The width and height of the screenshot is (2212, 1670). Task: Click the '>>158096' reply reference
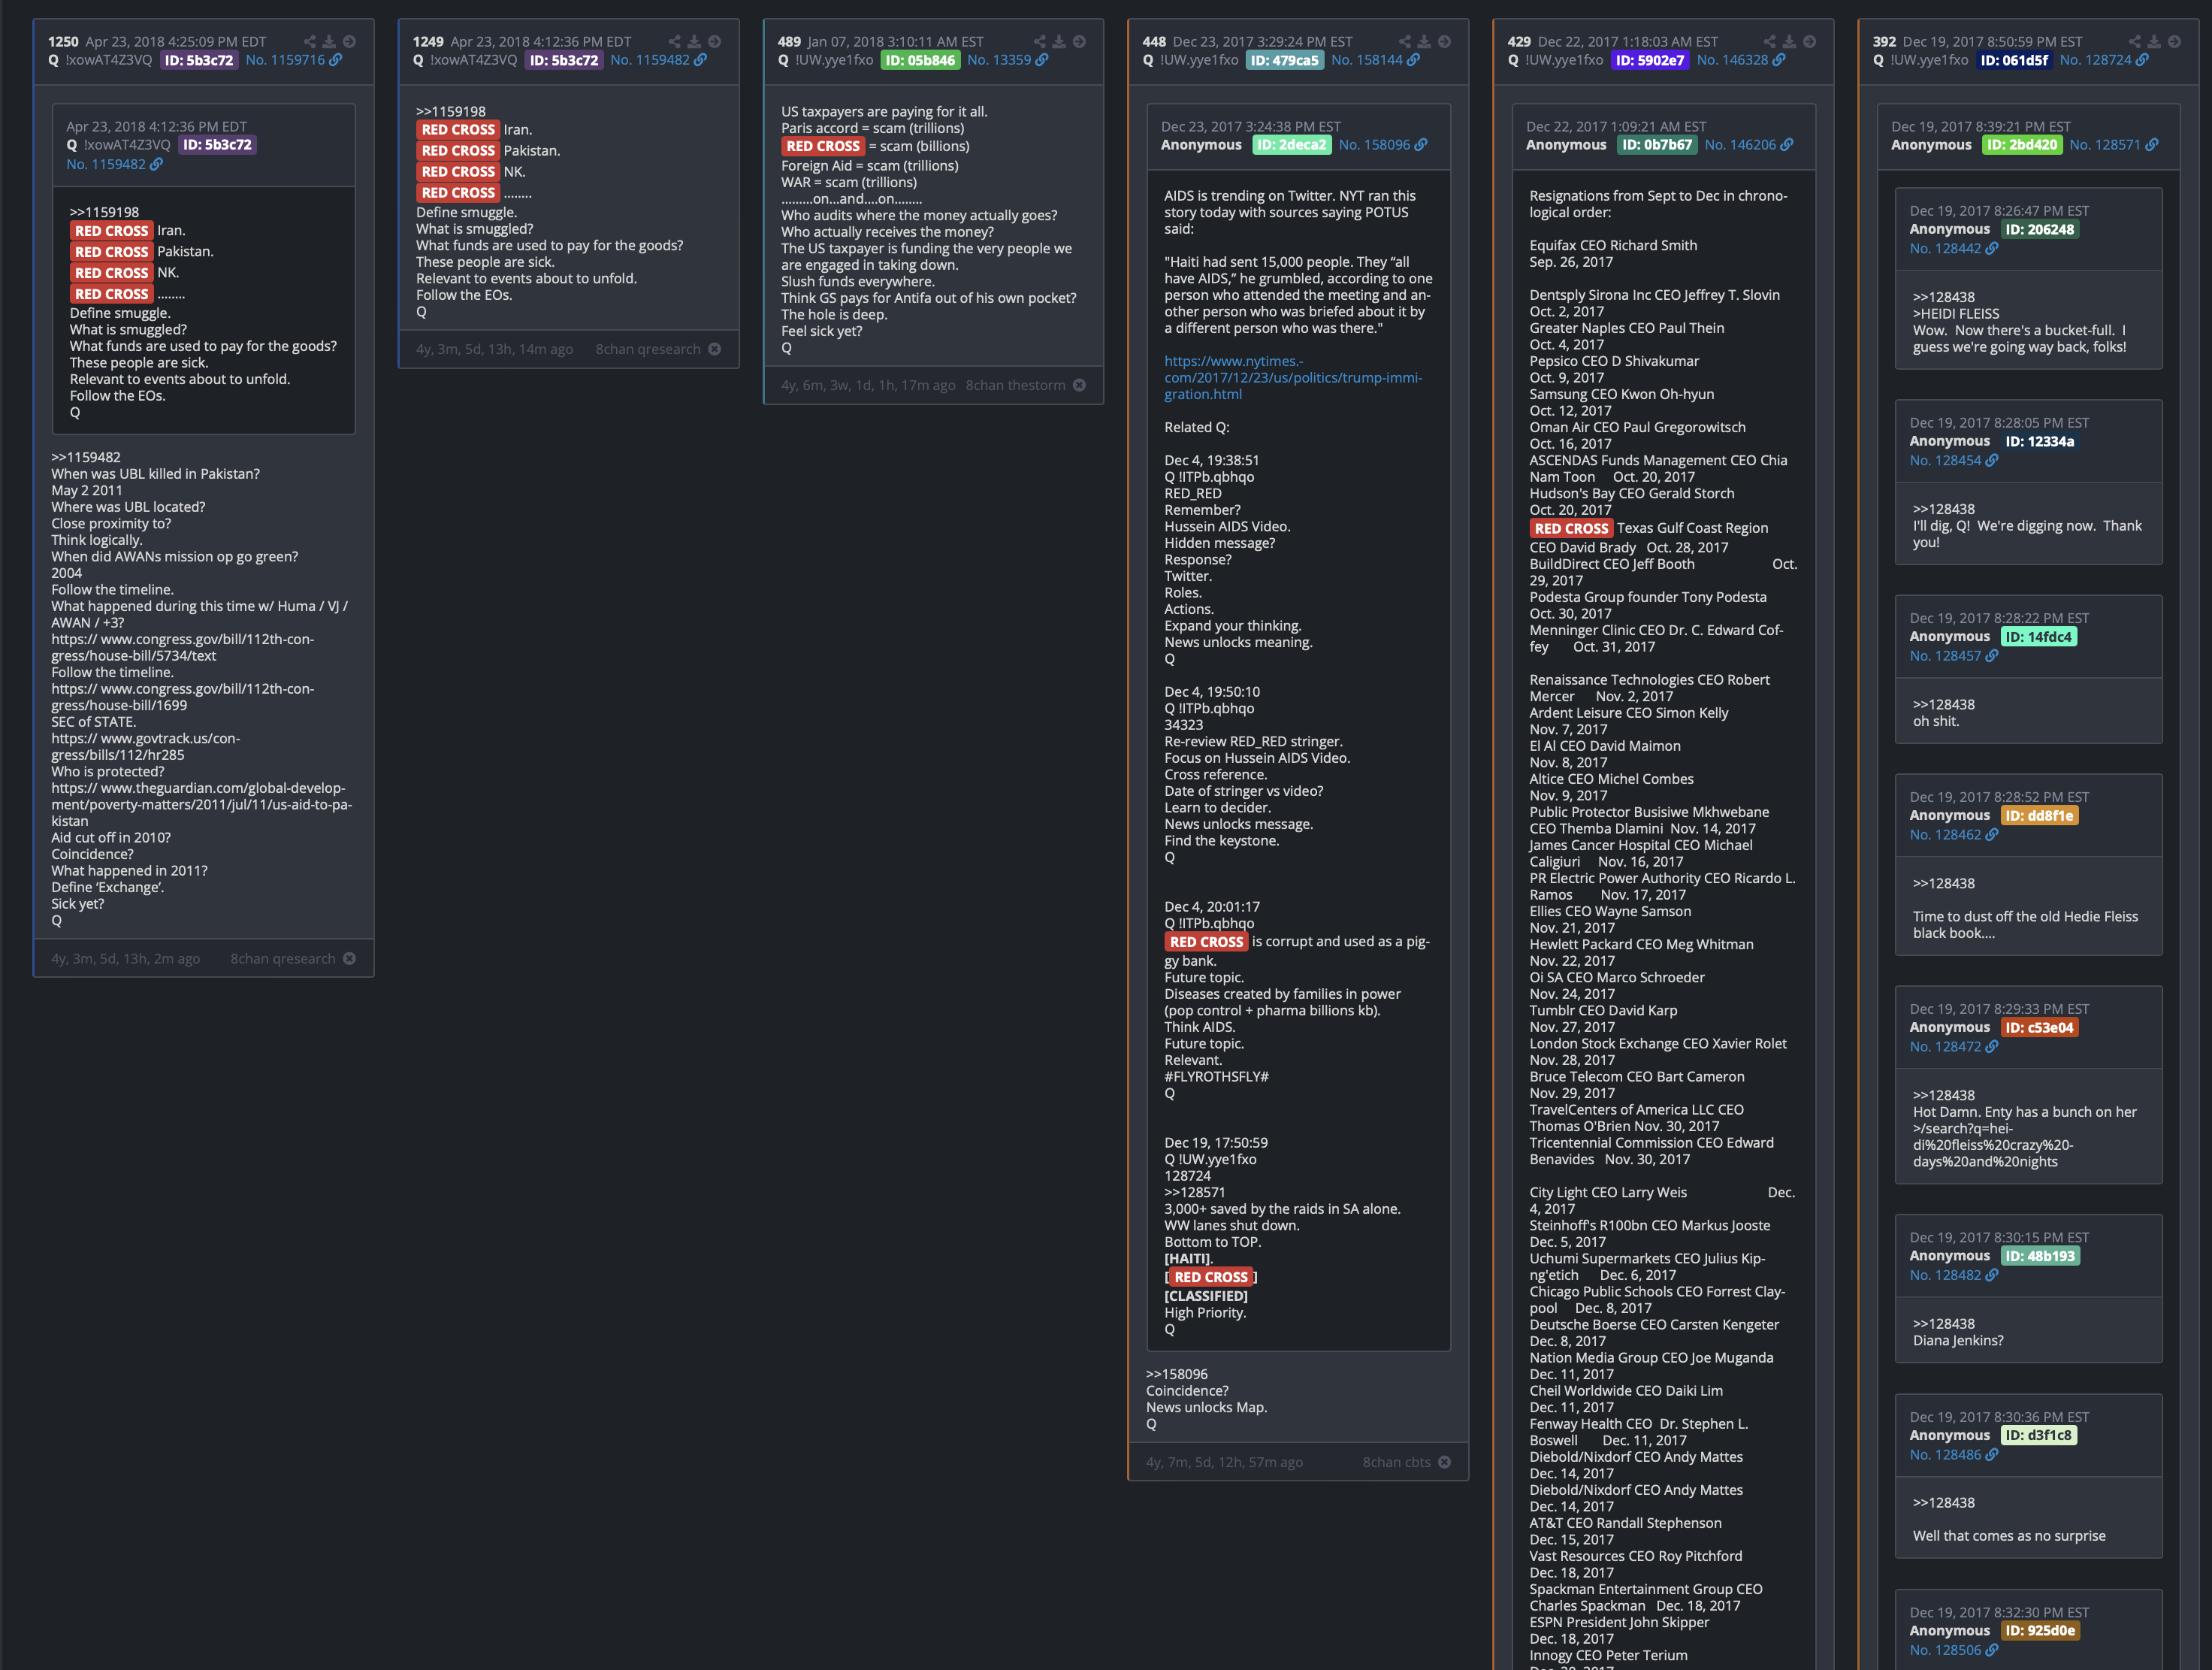coord(1177,1374)
